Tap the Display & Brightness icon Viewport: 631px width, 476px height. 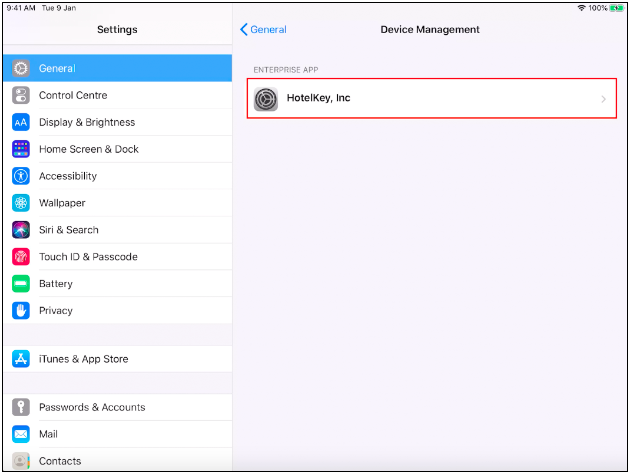(21, 122)
